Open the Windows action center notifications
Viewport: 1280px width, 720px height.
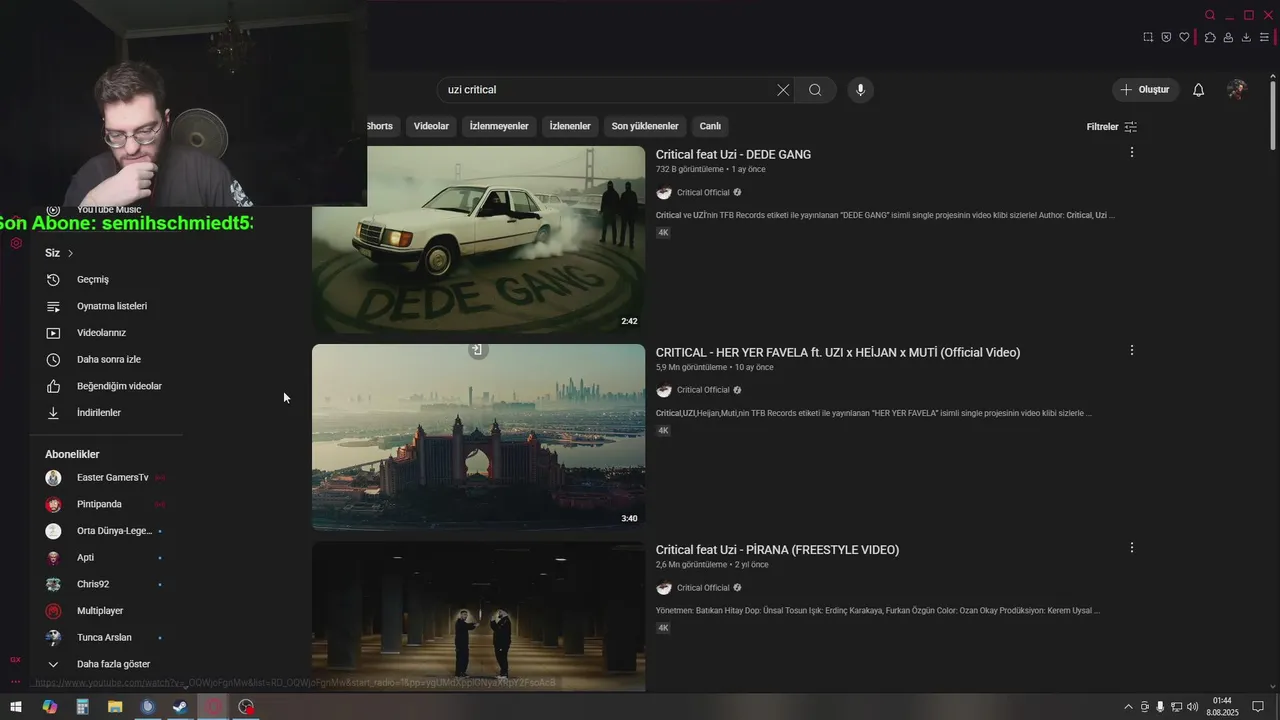1258,707
